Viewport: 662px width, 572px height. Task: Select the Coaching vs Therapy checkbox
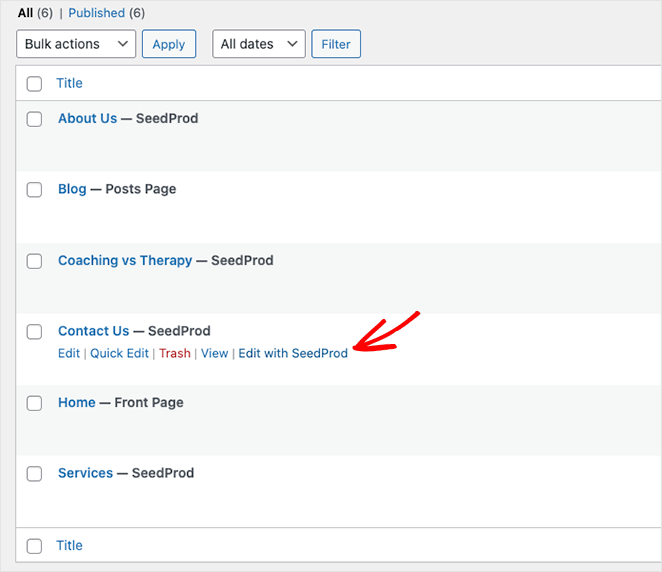(34, 261)
